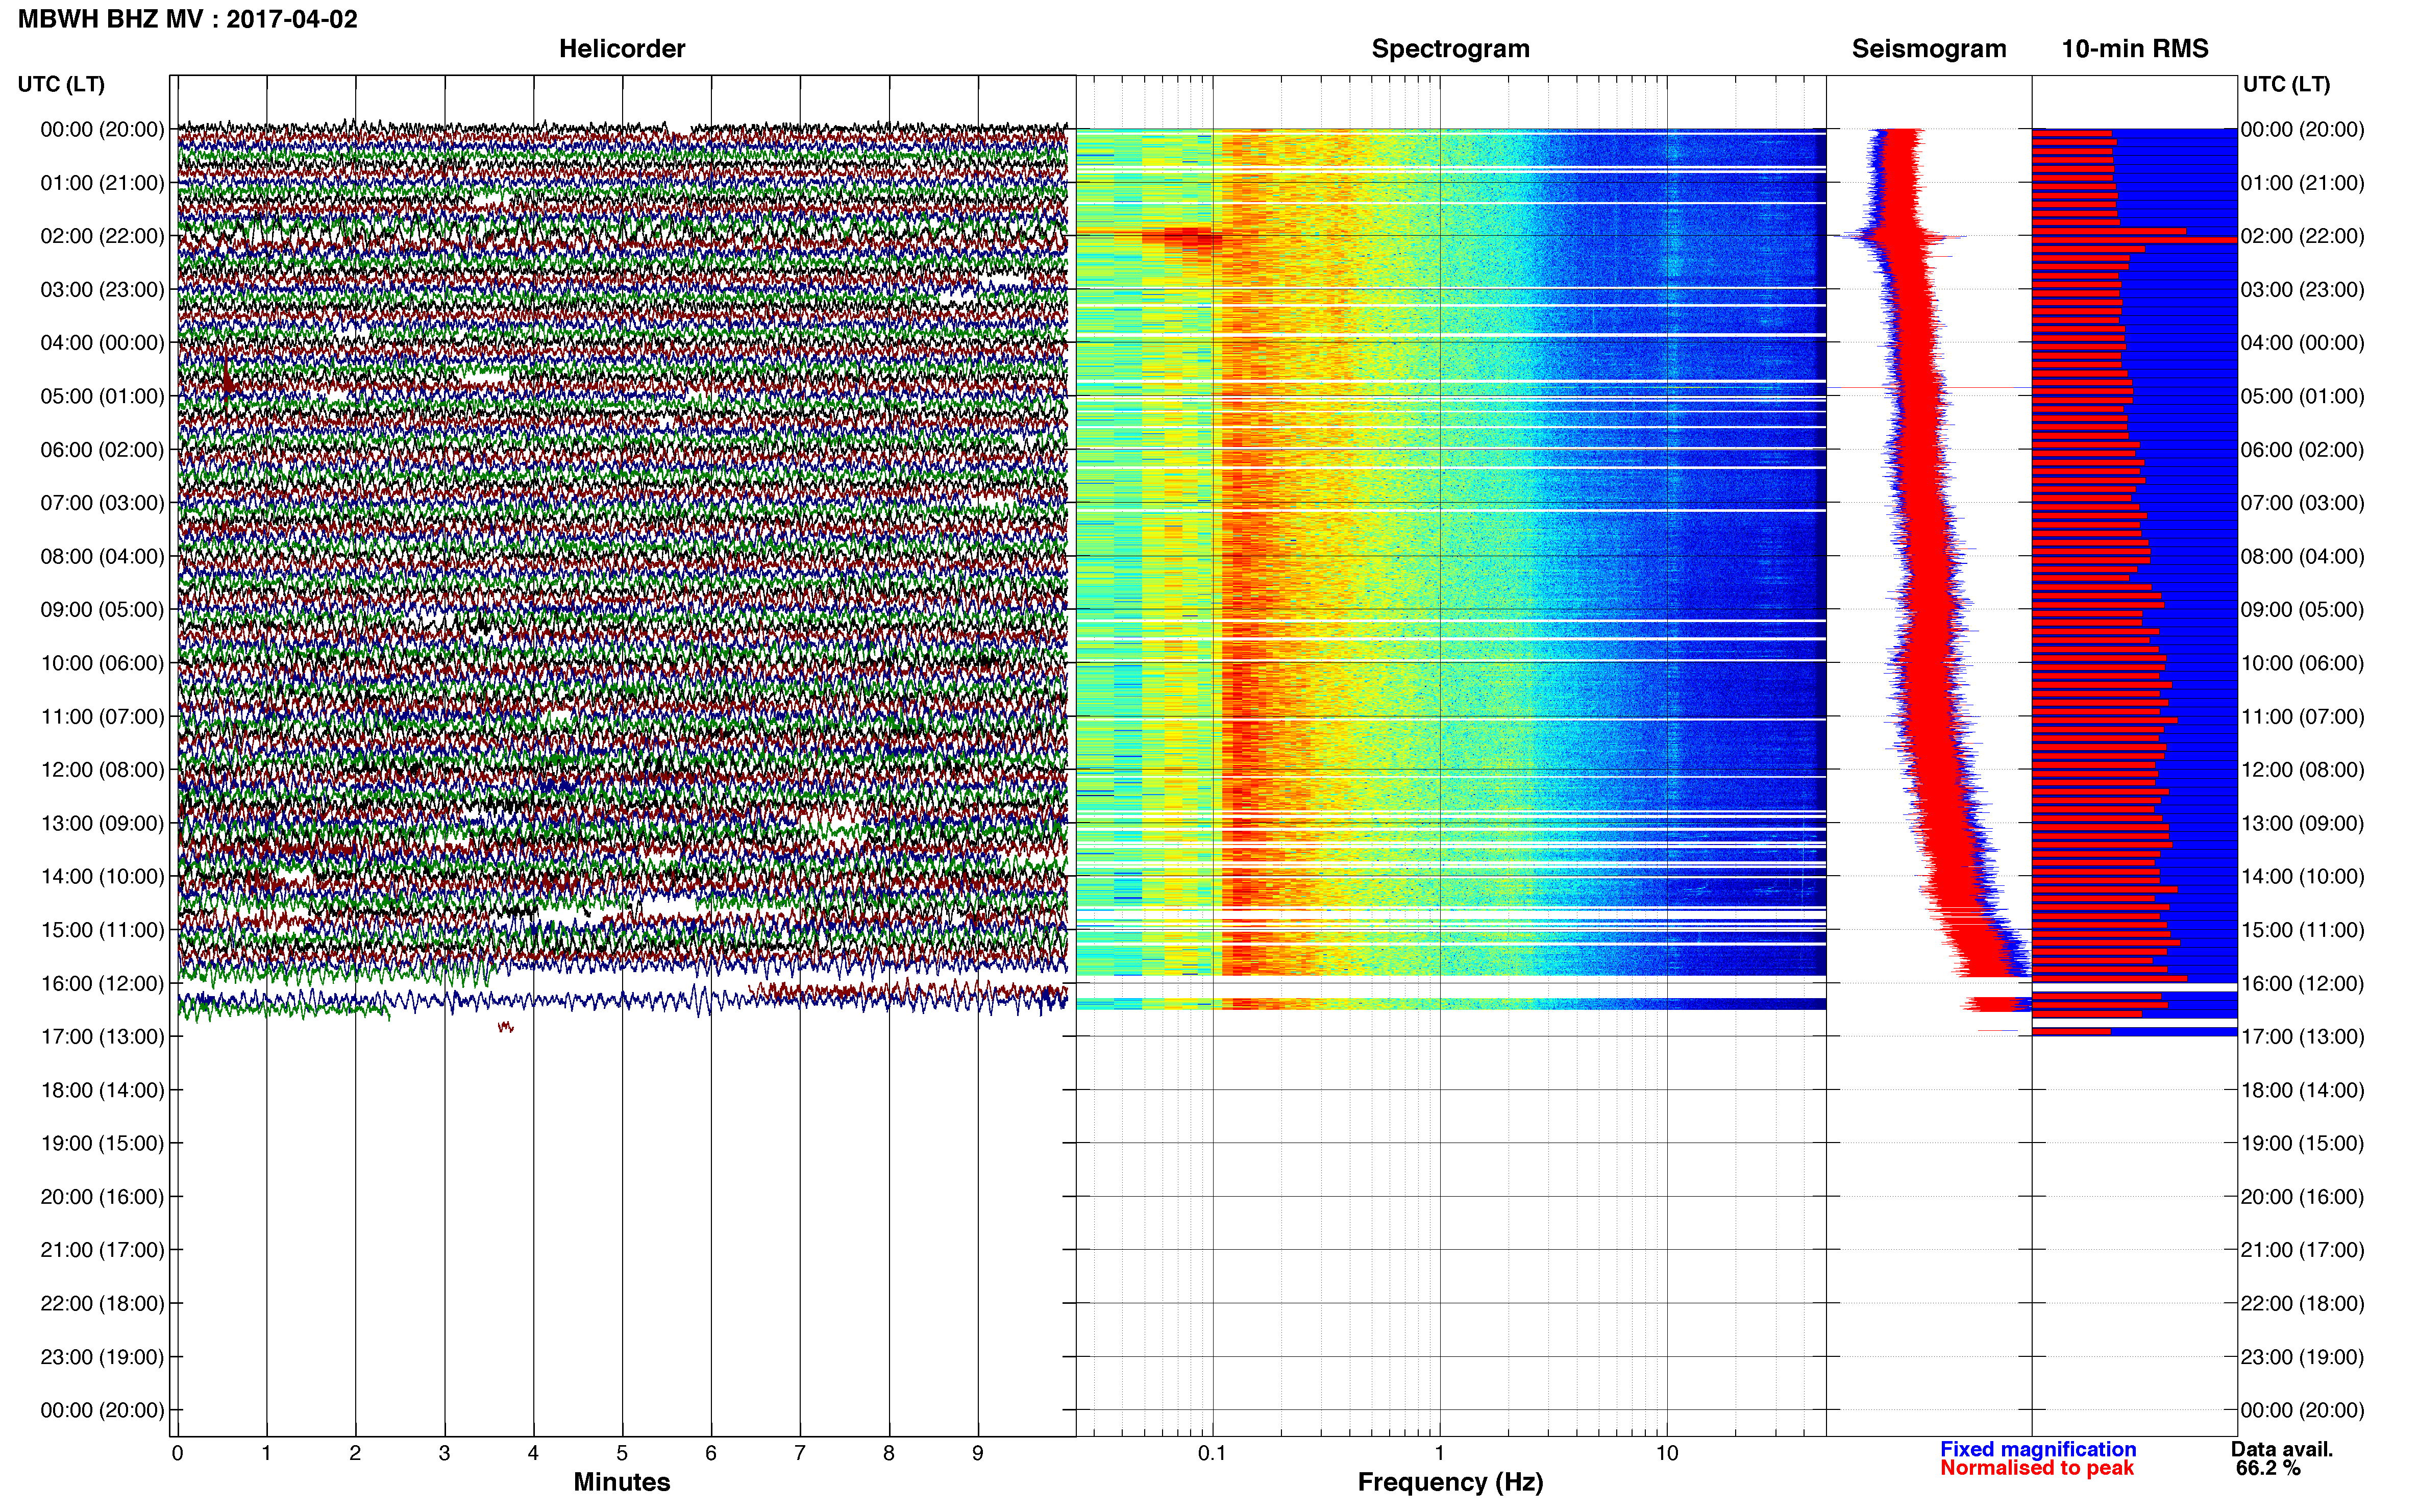The width and height of the screenshot is (2419, 1512).
Task: Click the 'Frequency (Hz)' x-axis label
Action: [1450, 1482]
